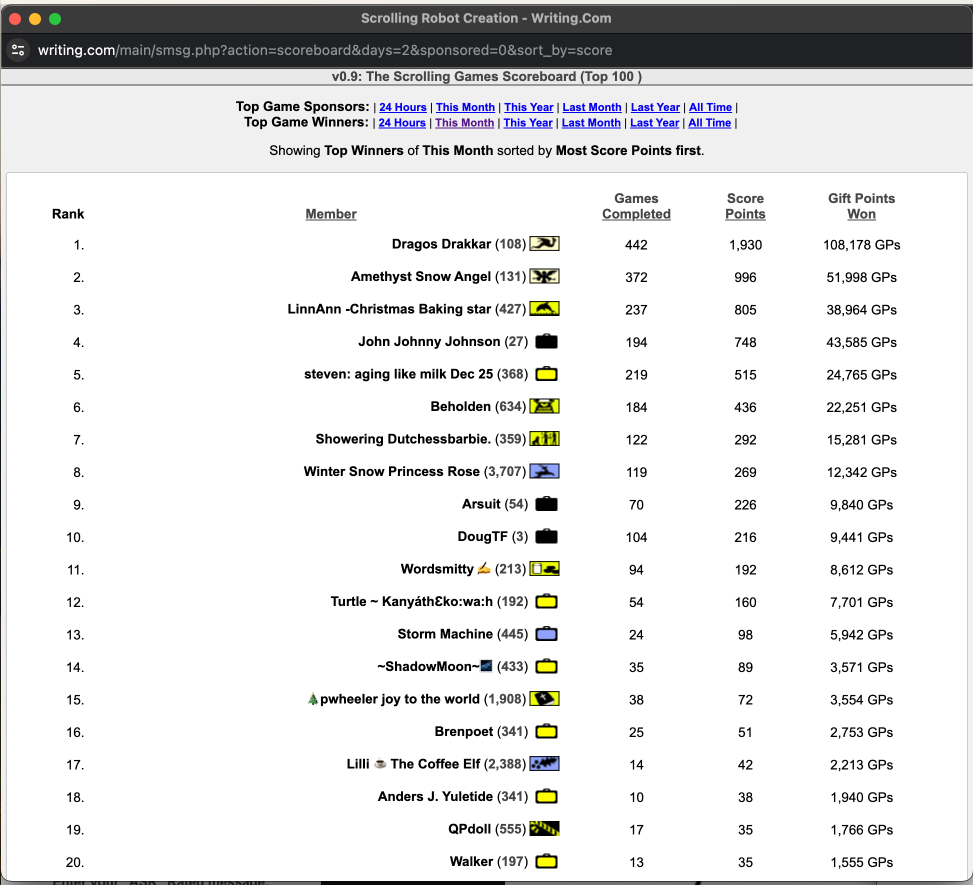Open Beholden's portfolio suitcase icon
973x885 pixels.
point(544,407)
